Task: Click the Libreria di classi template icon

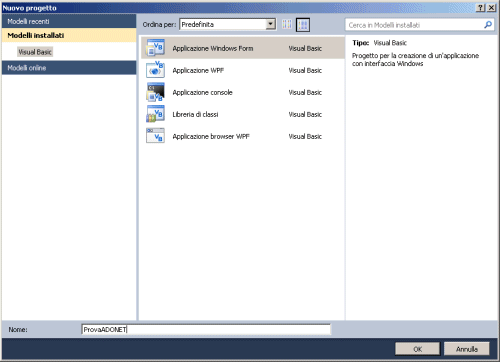Action: (155, 114)
